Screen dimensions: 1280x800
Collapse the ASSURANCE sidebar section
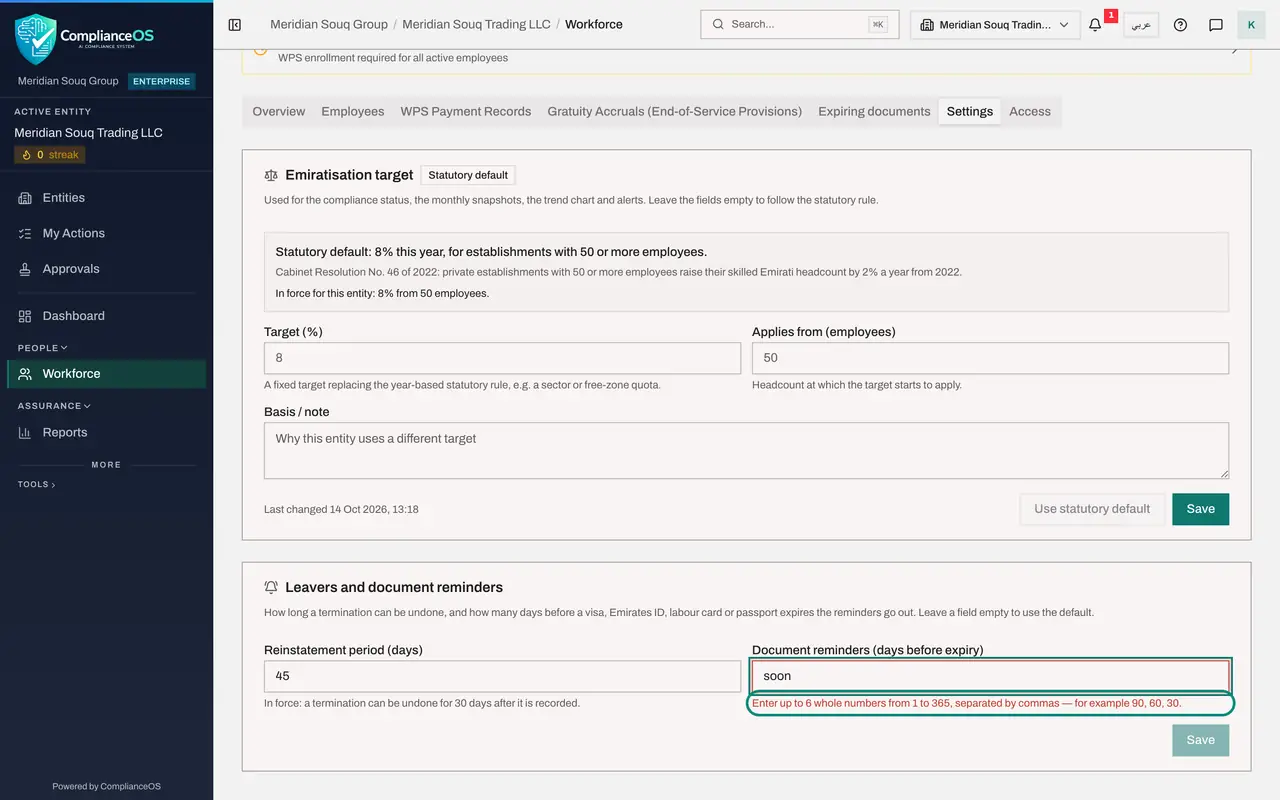tap(54, 406)
